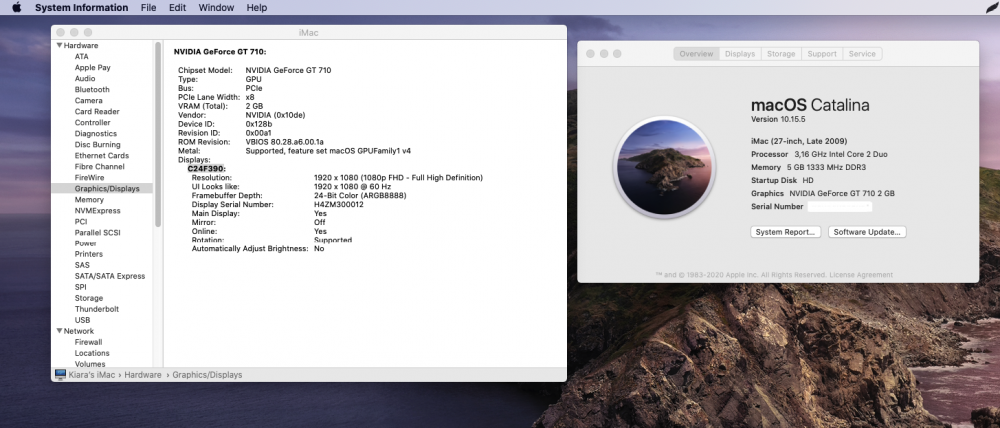Select USB in the sidebar

pos(82,320)
